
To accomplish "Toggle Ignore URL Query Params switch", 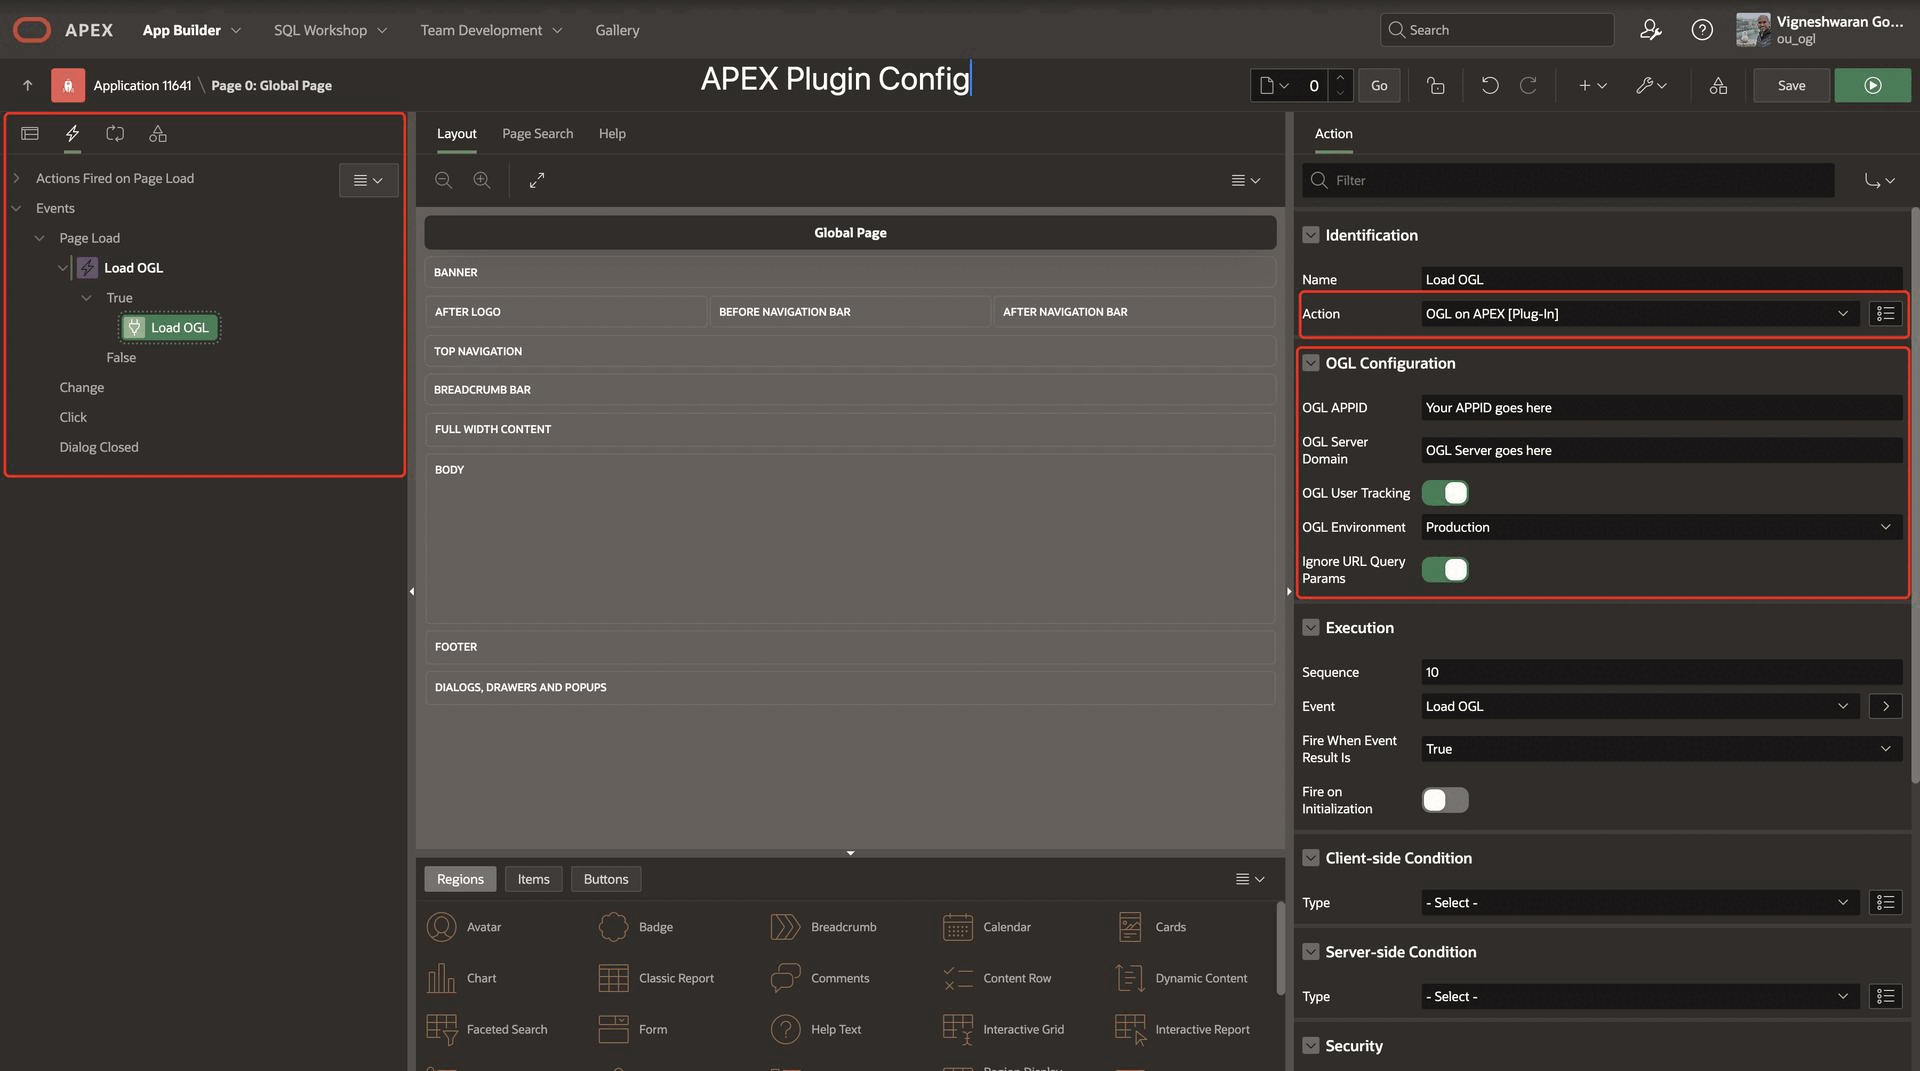I will tap(1445, 570).
